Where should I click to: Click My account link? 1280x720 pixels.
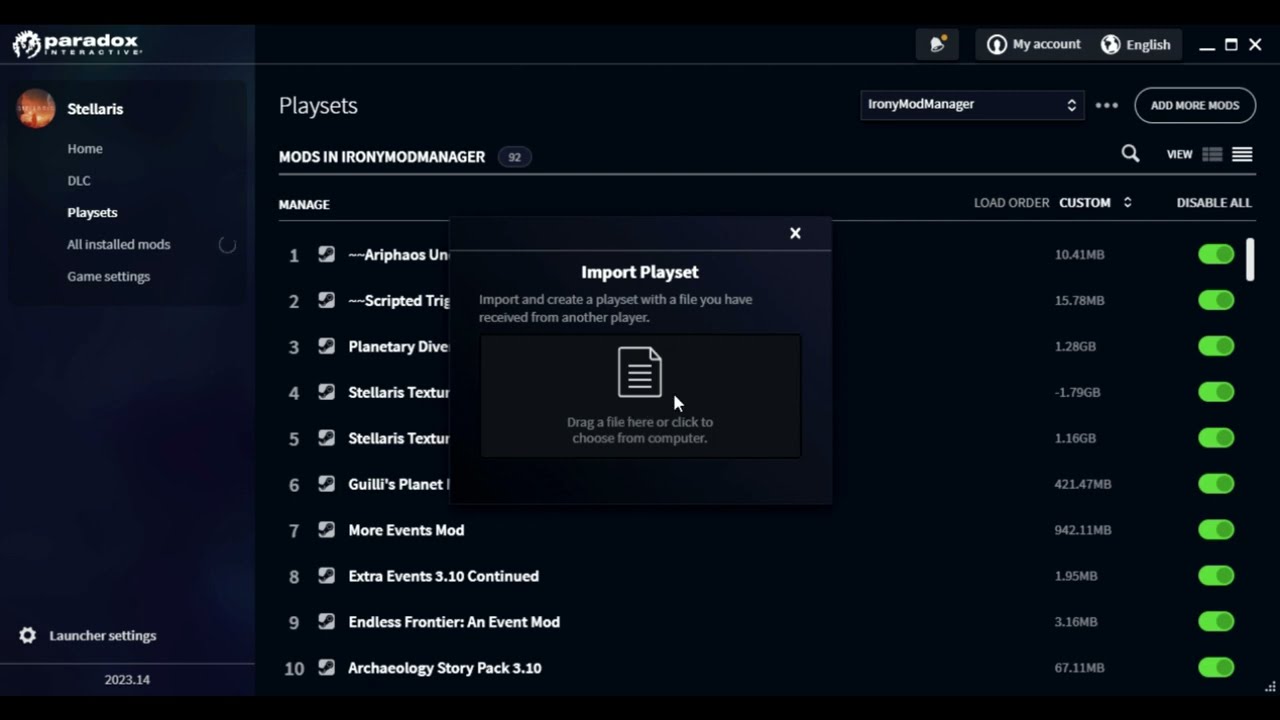[1046, 44]
